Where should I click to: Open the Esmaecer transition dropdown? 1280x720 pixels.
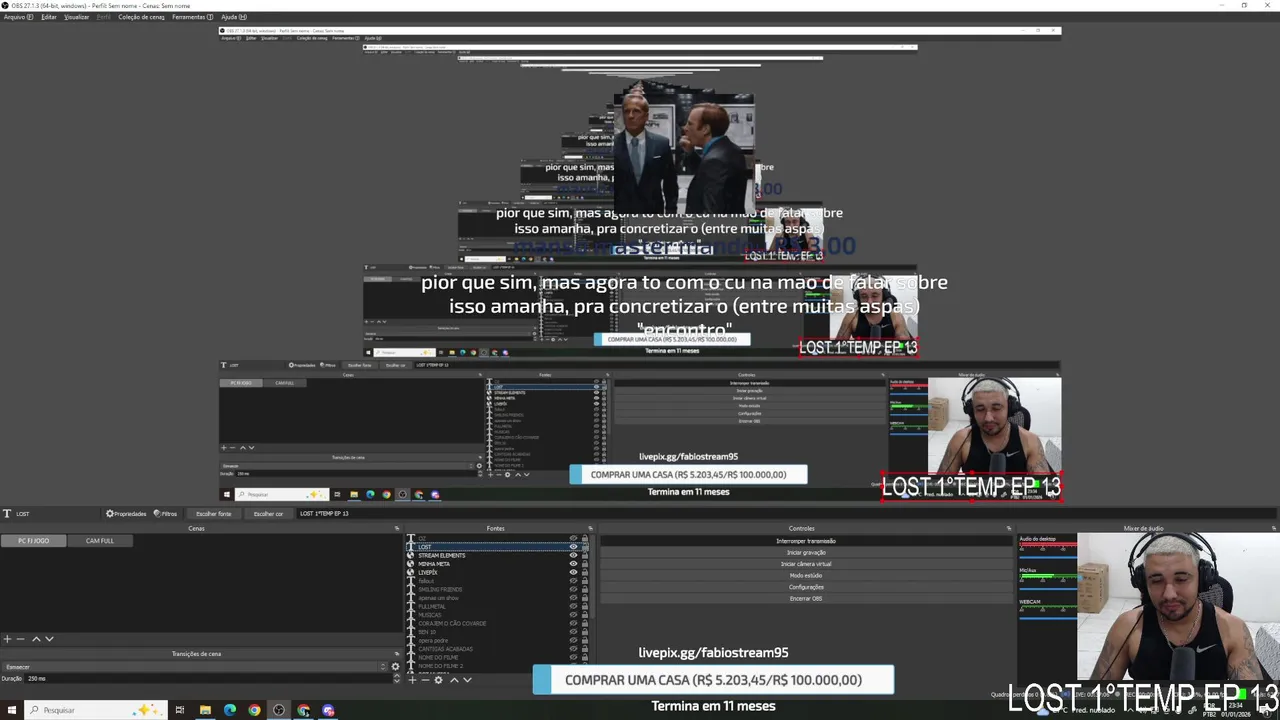193,667
